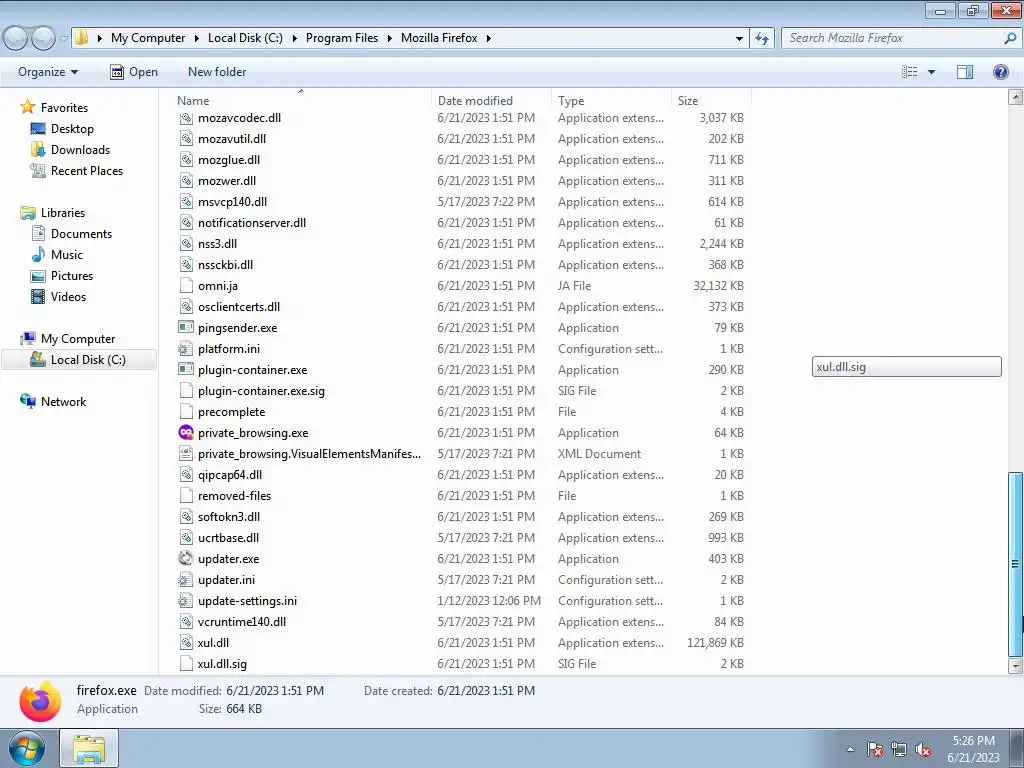Open Desktop in Favorites
This screenshot has width=1024, height=768.
pos(72,129)
